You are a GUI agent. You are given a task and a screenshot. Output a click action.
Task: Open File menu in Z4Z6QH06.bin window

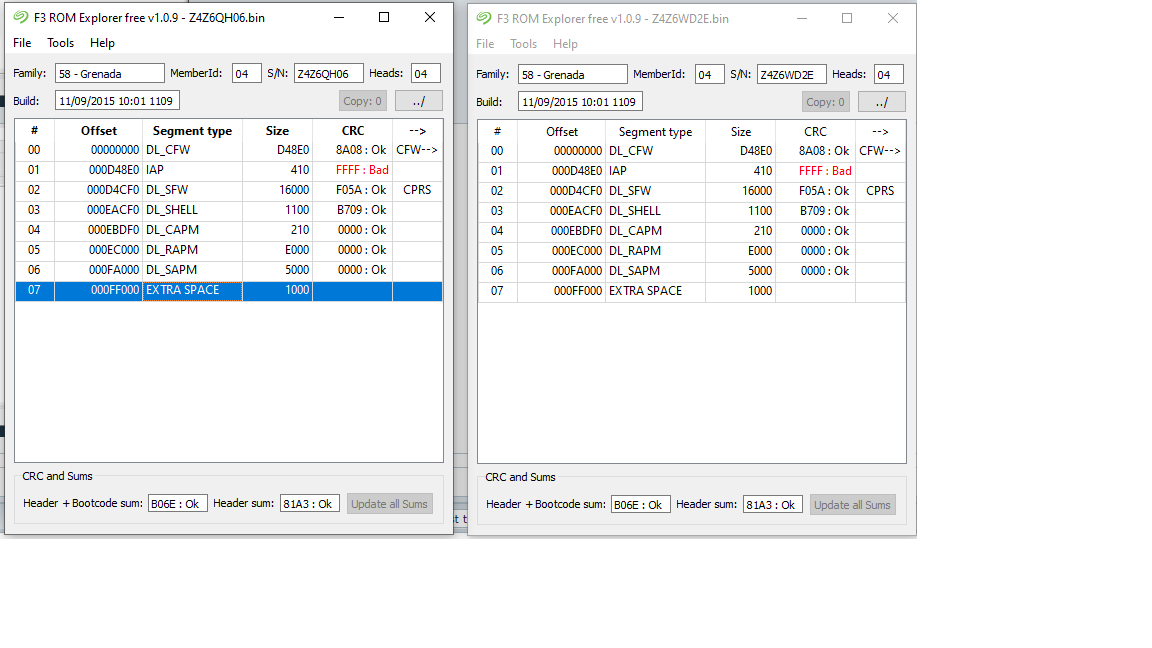click(x=22, y=43)
